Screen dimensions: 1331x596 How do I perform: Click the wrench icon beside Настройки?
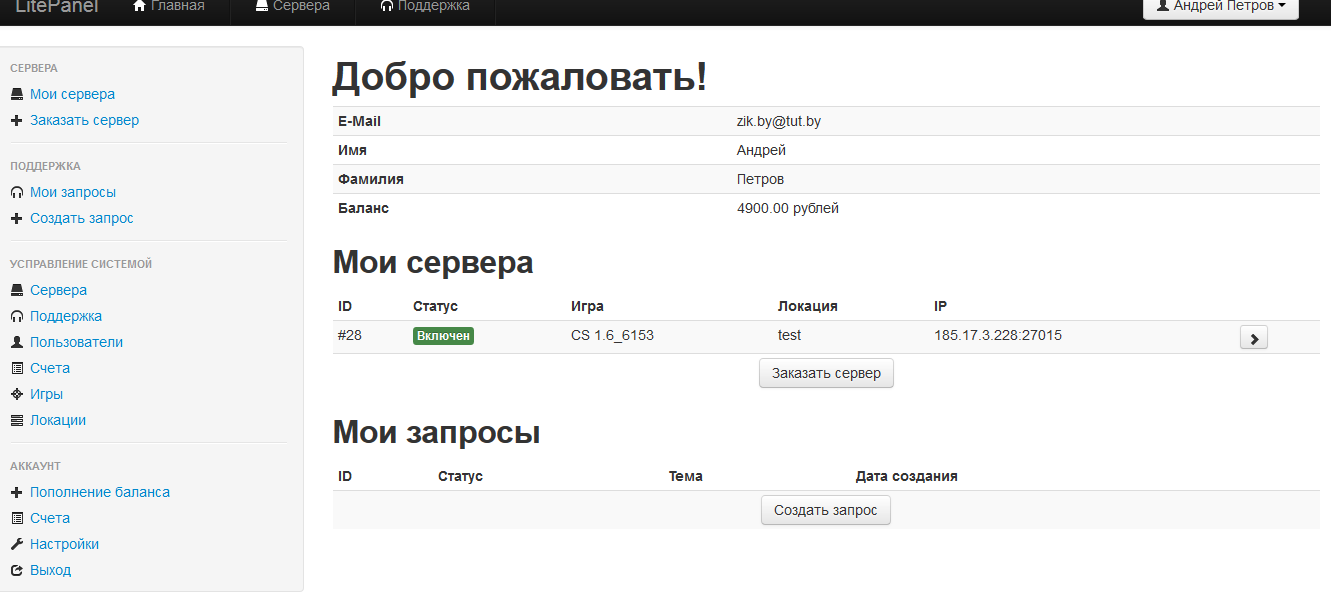(x=17, y=544)
